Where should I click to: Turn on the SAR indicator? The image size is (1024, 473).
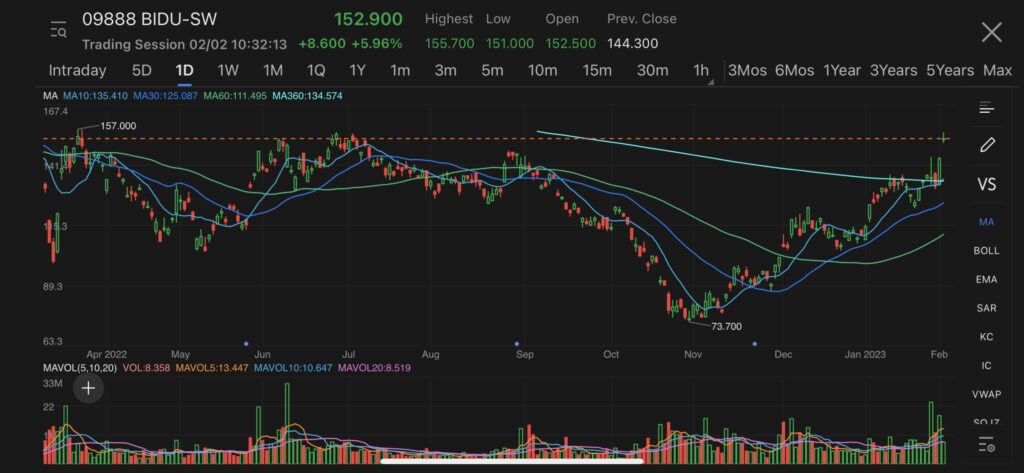986,308
